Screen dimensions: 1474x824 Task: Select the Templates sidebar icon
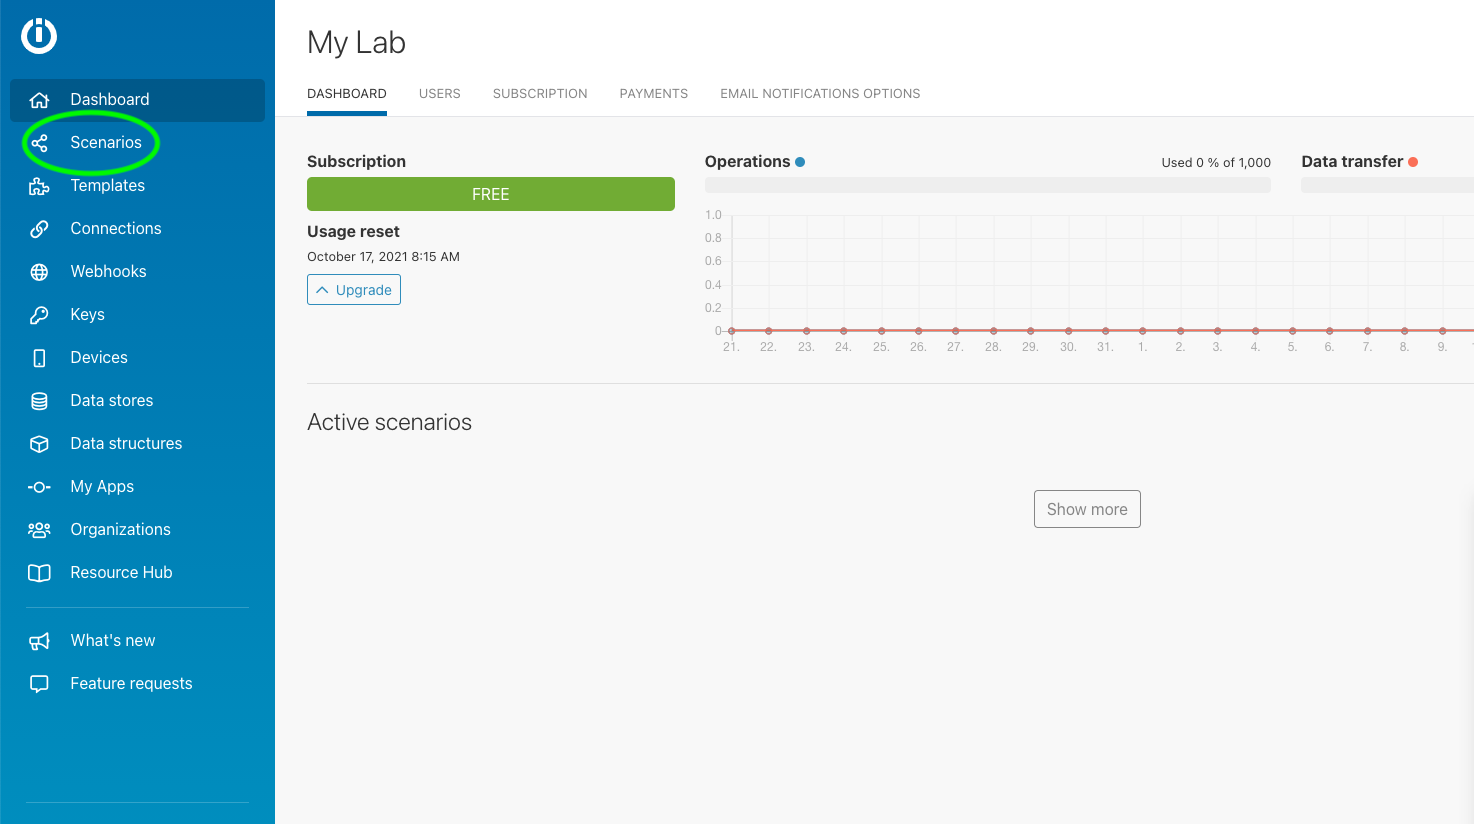(x=40, y=185)
